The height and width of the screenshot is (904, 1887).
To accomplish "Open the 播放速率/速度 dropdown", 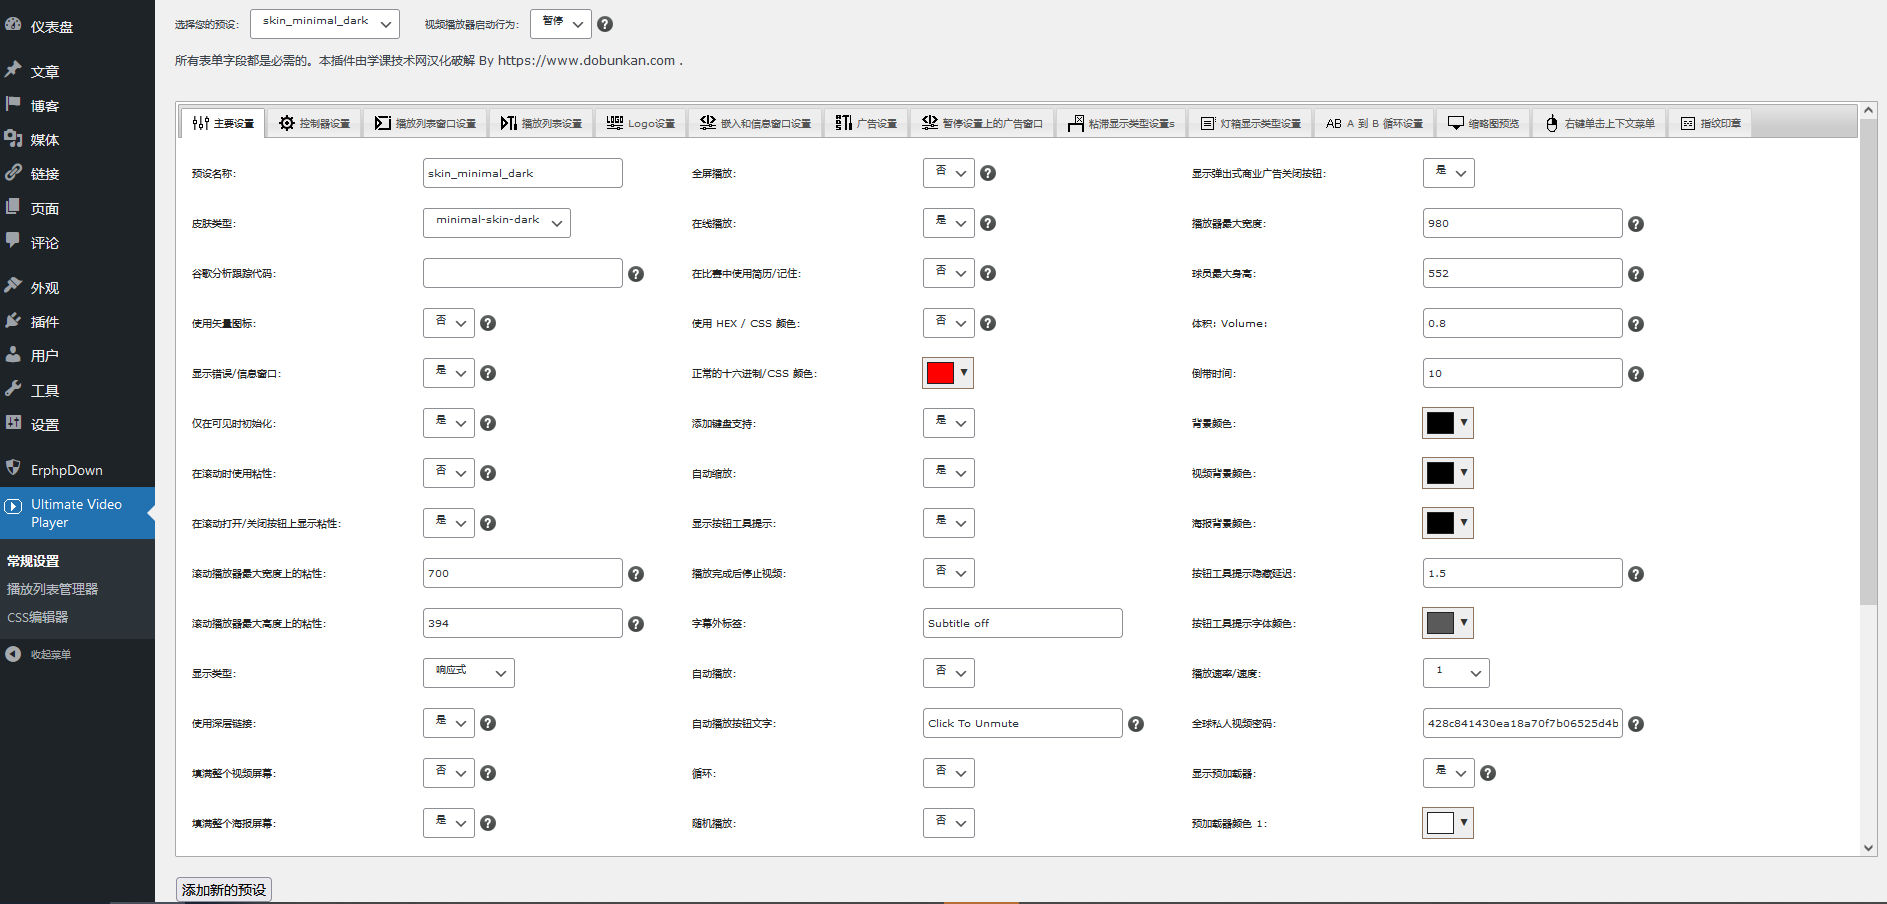I will [x=1456, y=673].
